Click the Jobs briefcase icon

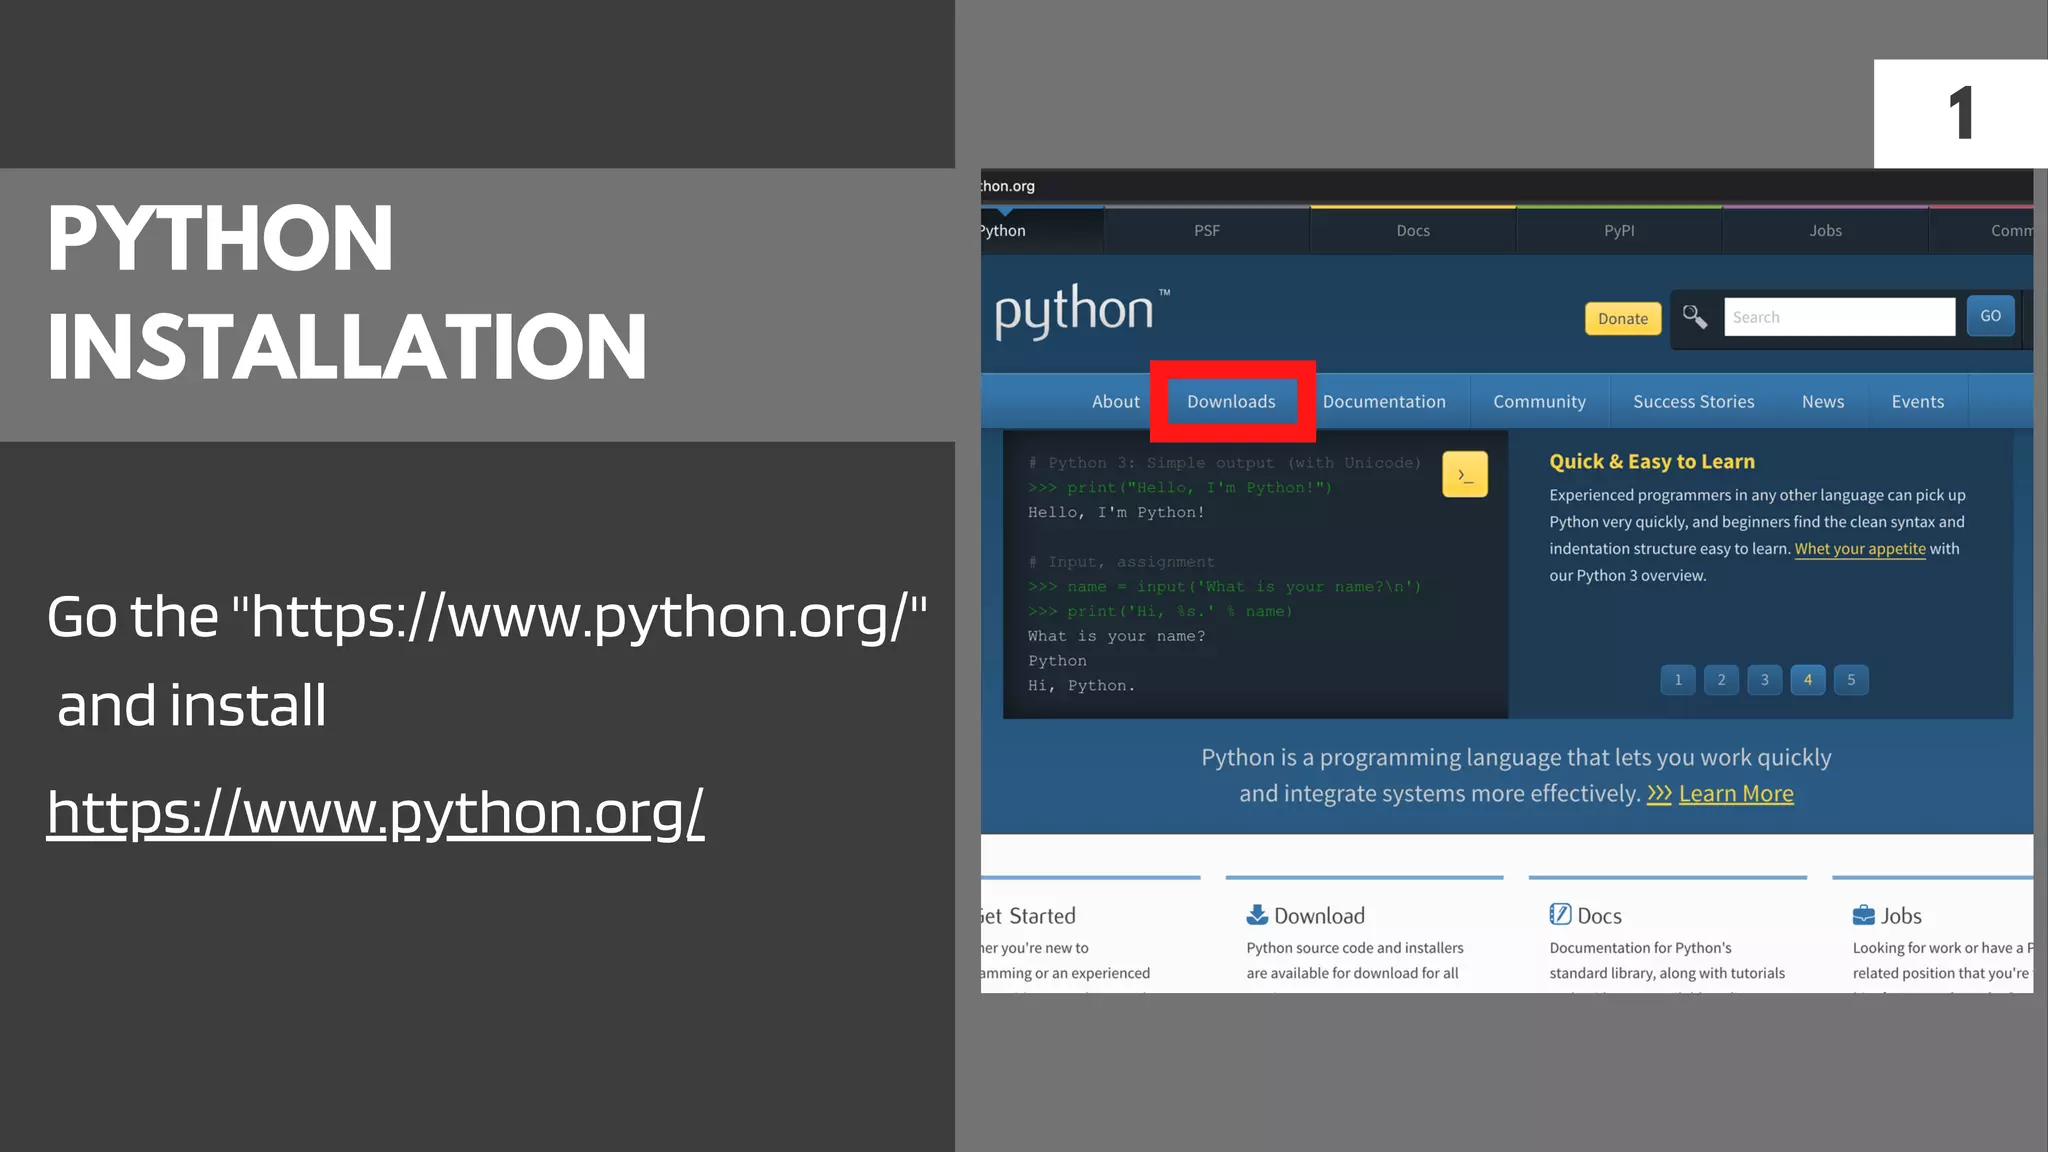coord(1863,915)
